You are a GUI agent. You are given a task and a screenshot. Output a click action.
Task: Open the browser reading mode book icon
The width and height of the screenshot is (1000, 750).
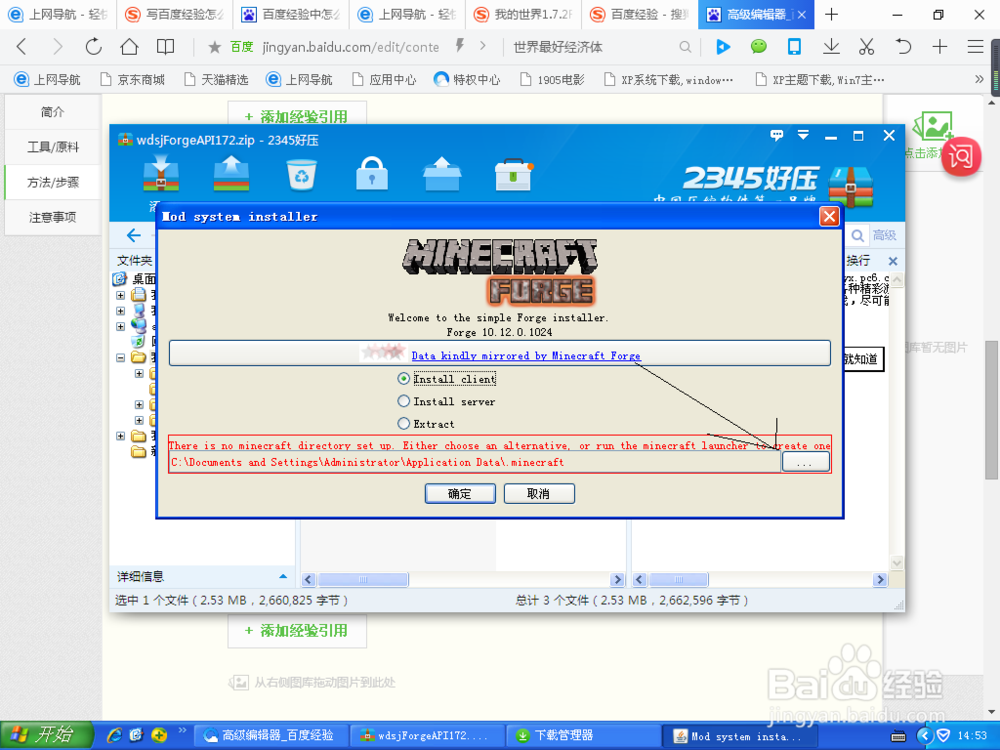click(x=165, y=47)
